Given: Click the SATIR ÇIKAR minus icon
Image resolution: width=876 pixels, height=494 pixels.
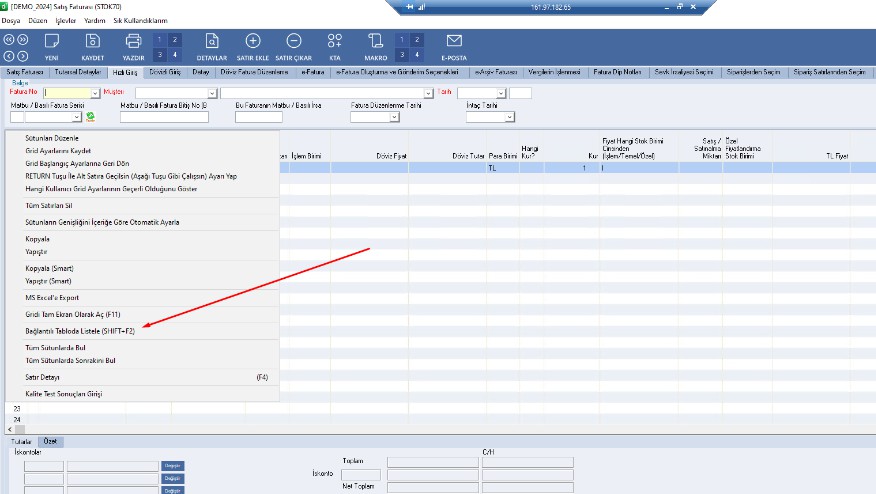Looking at the screenshot, I should coord(294,42).
